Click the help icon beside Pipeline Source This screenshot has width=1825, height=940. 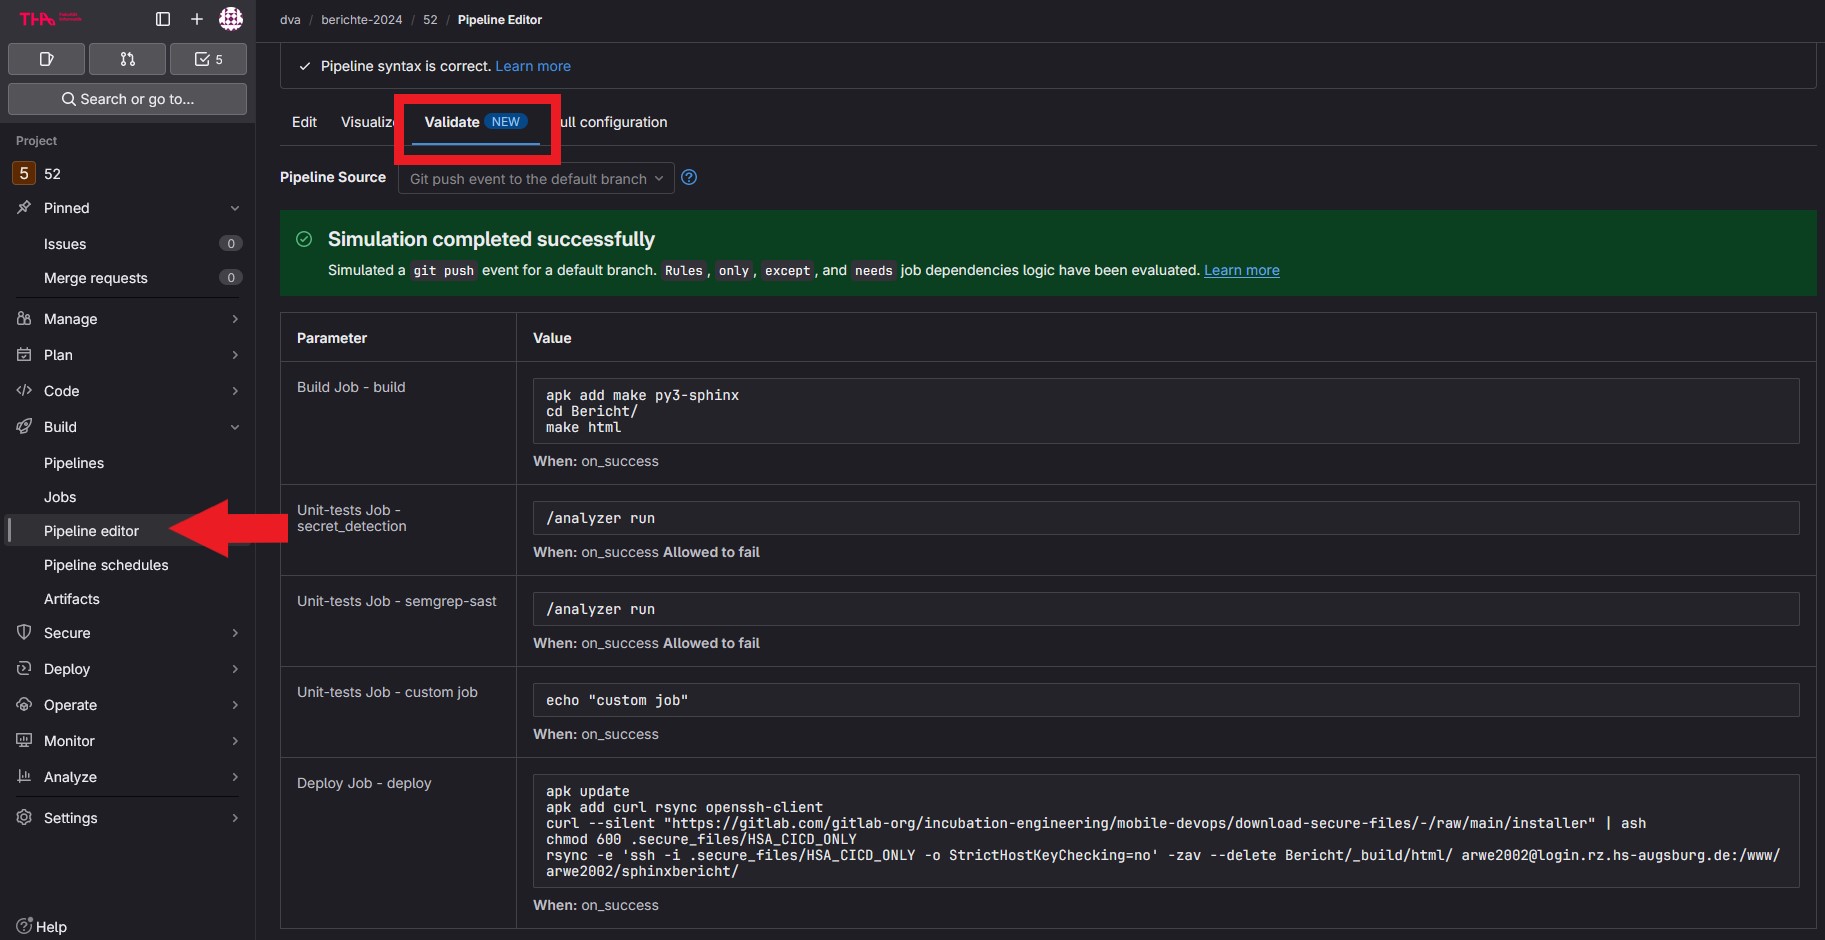[x=689, y=178]
